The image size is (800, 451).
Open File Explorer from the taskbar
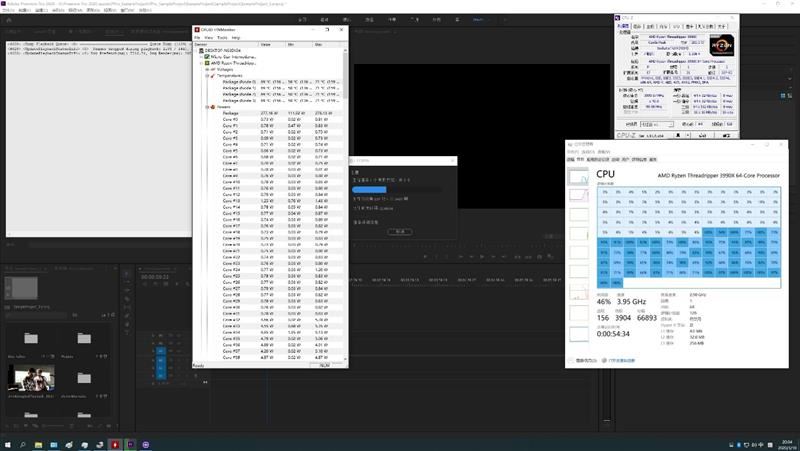coord(38,445)
